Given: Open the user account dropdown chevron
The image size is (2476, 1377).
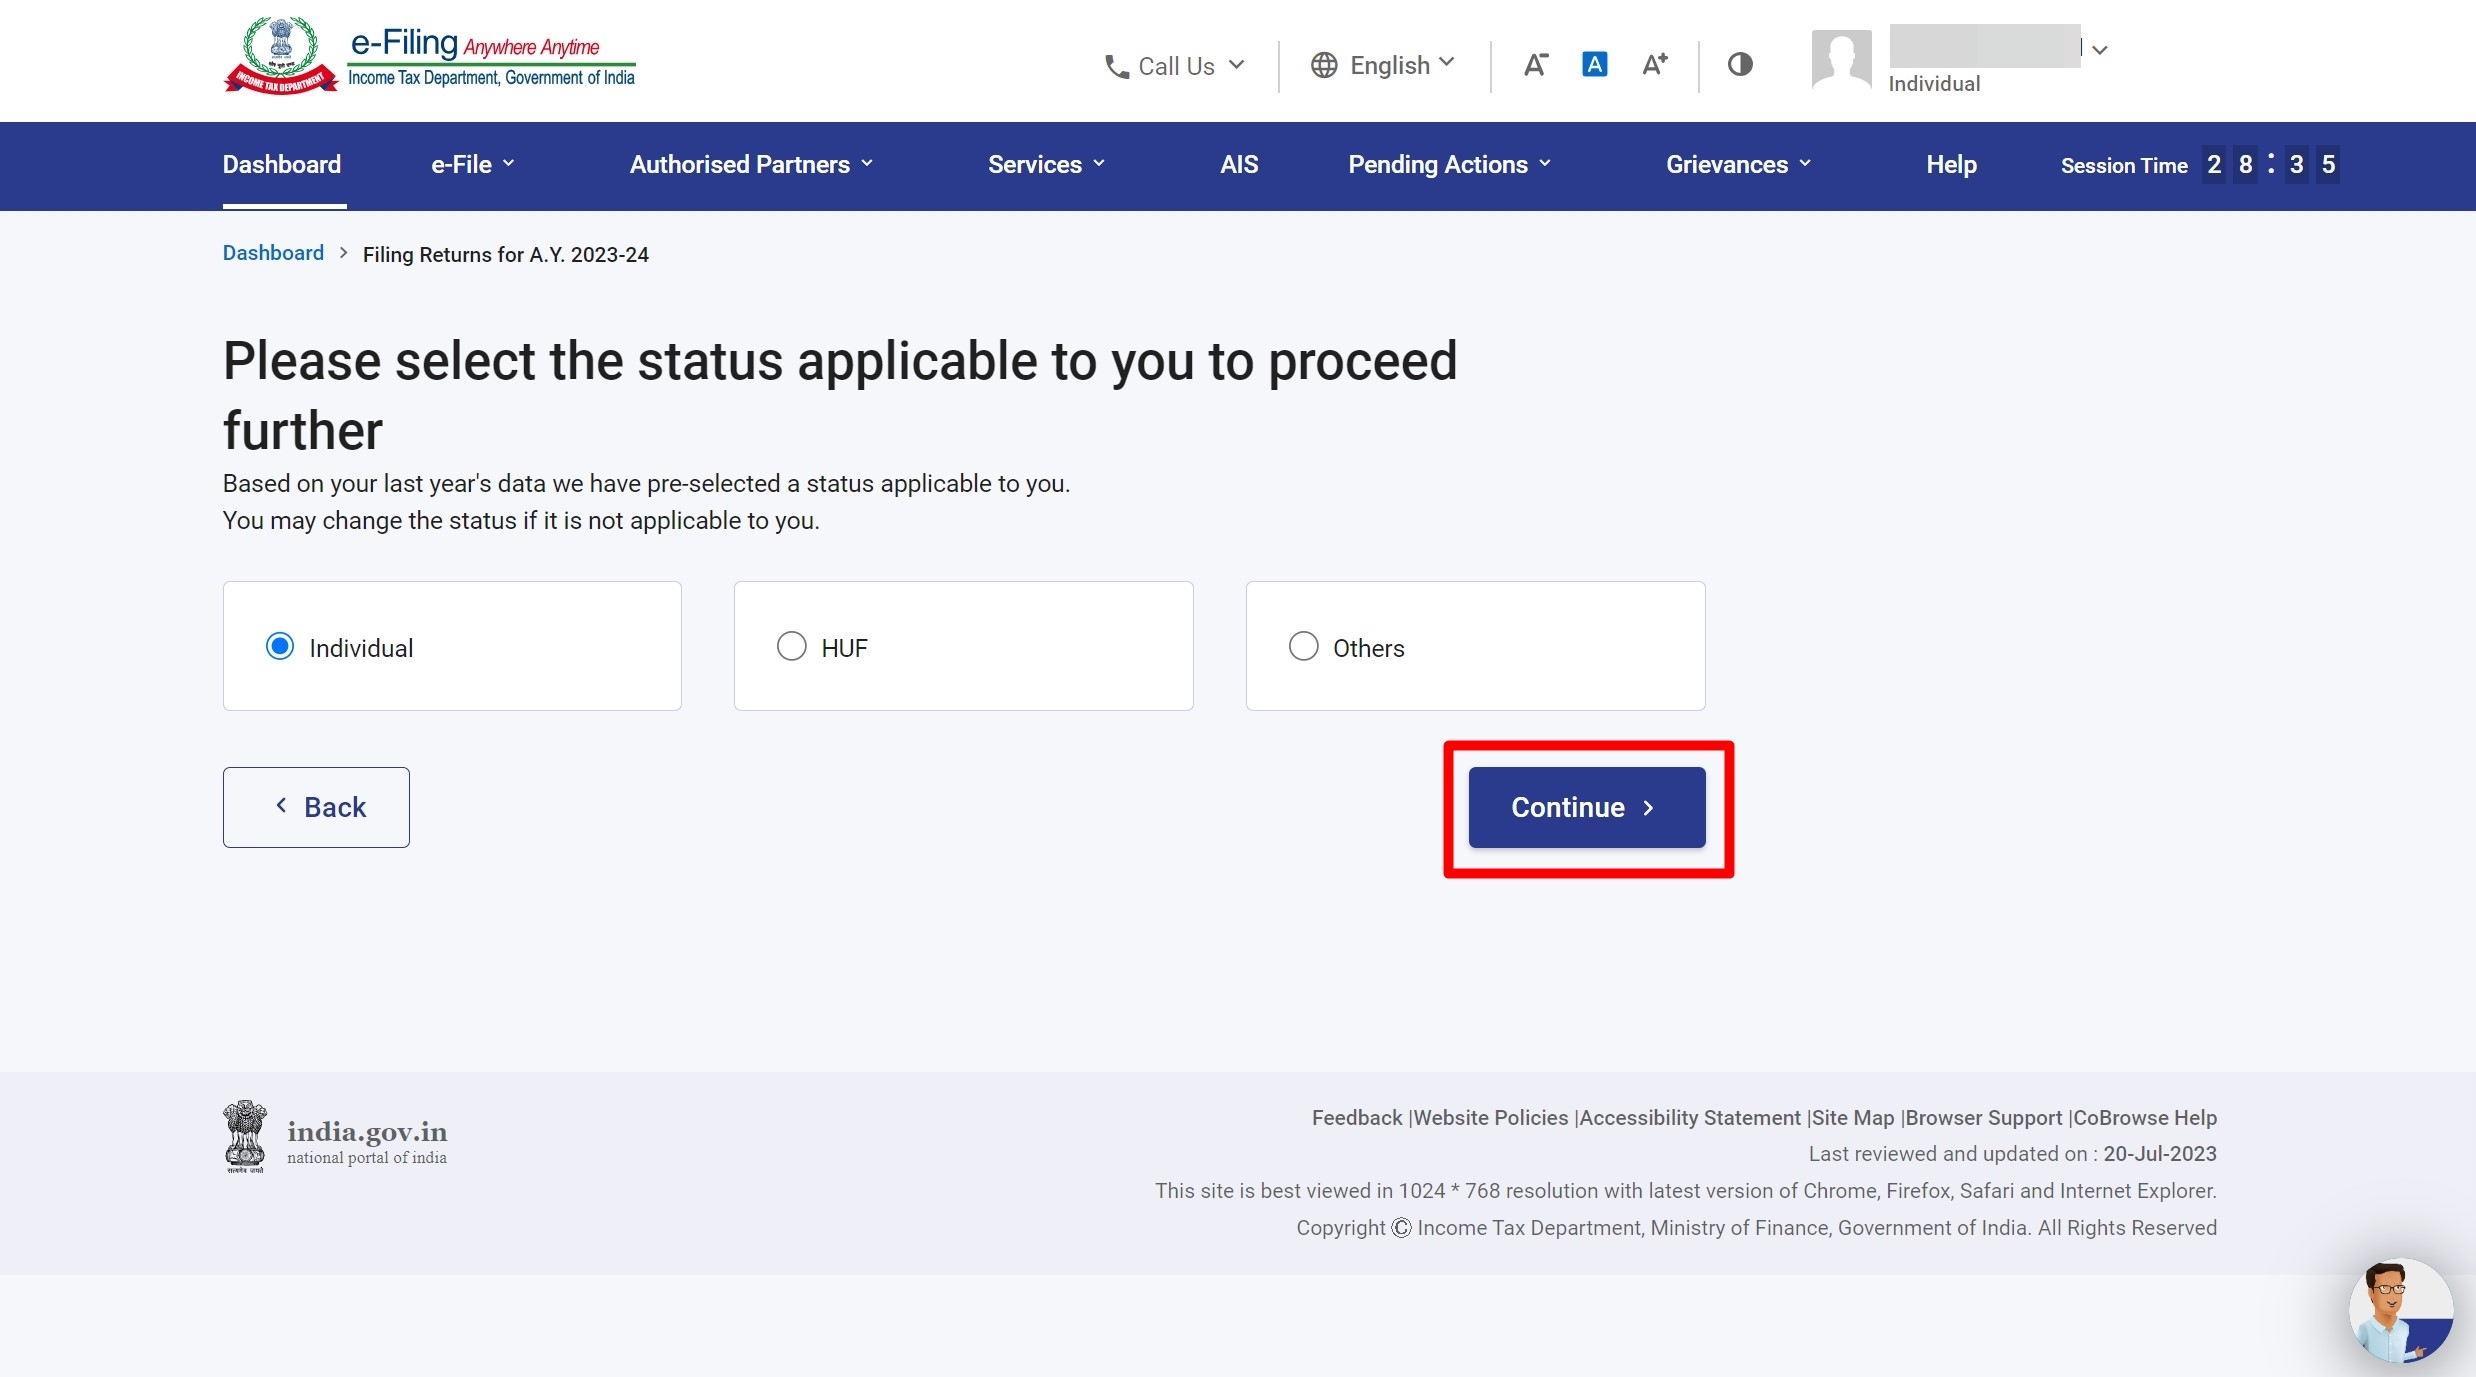Looking at the screenshot, I should point(2100,48).
